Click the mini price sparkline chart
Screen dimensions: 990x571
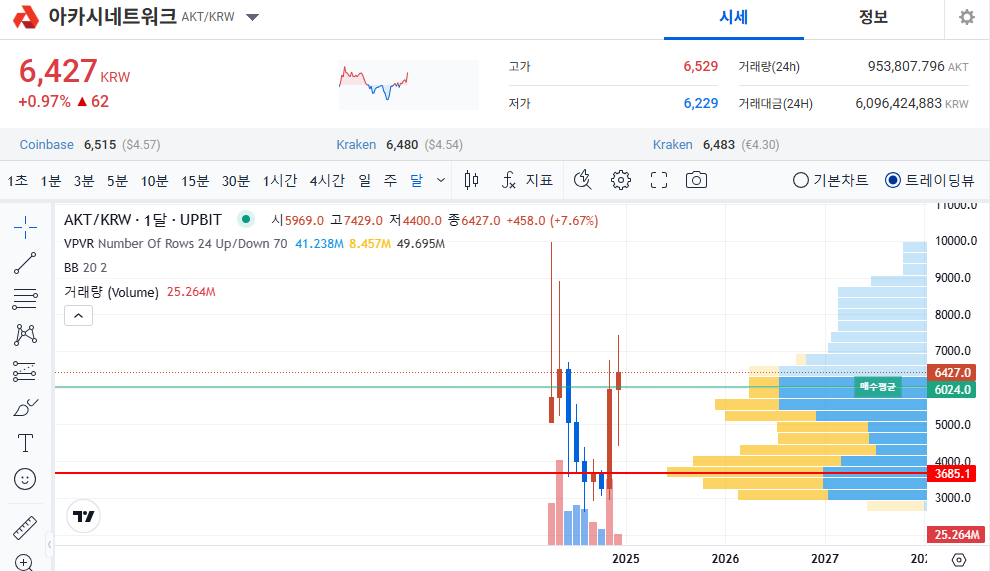(x=409, y=85)
